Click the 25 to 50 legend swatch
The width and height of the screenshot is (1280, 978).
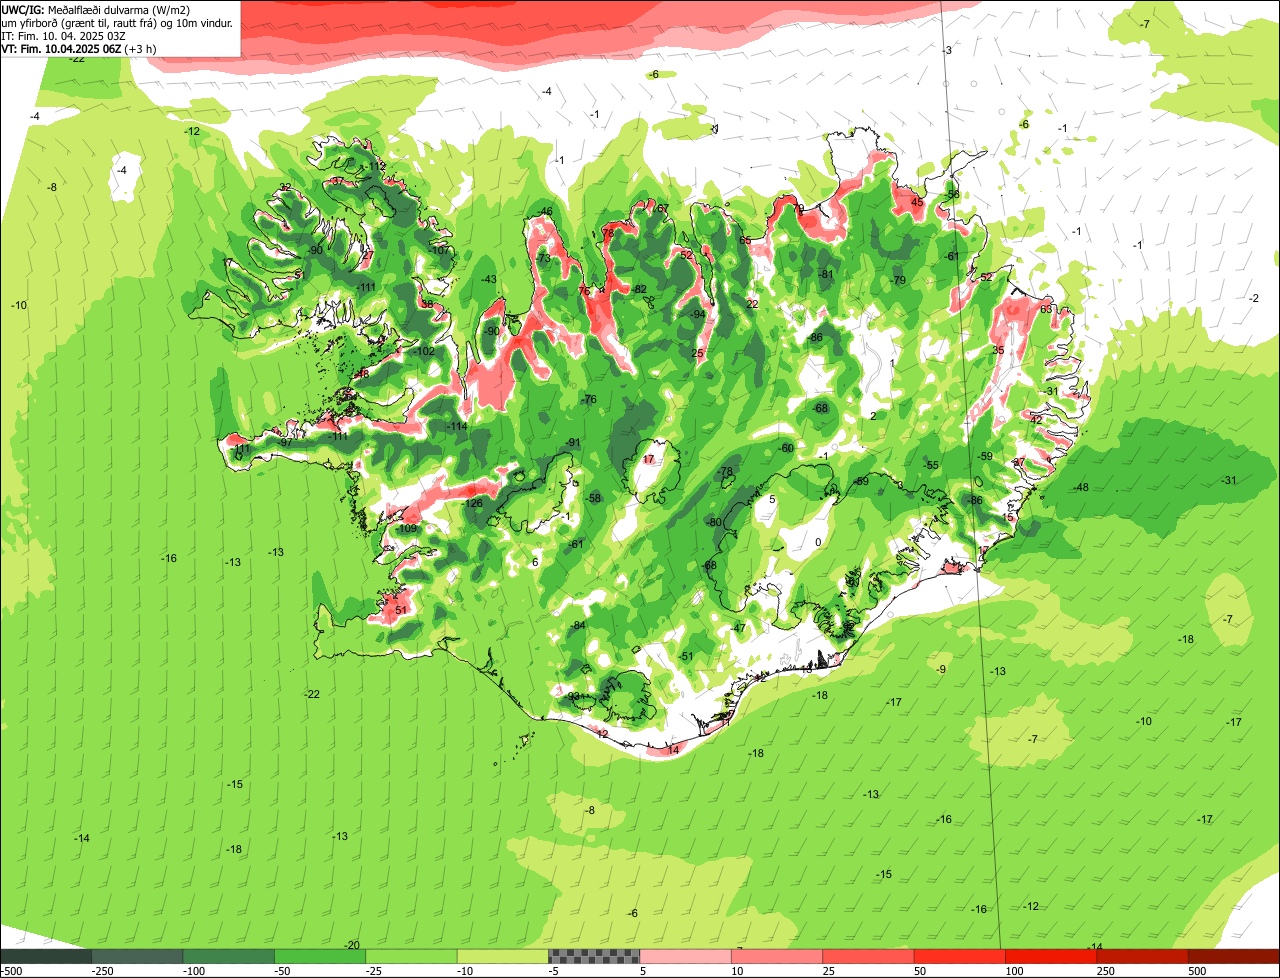pos(868,956)
